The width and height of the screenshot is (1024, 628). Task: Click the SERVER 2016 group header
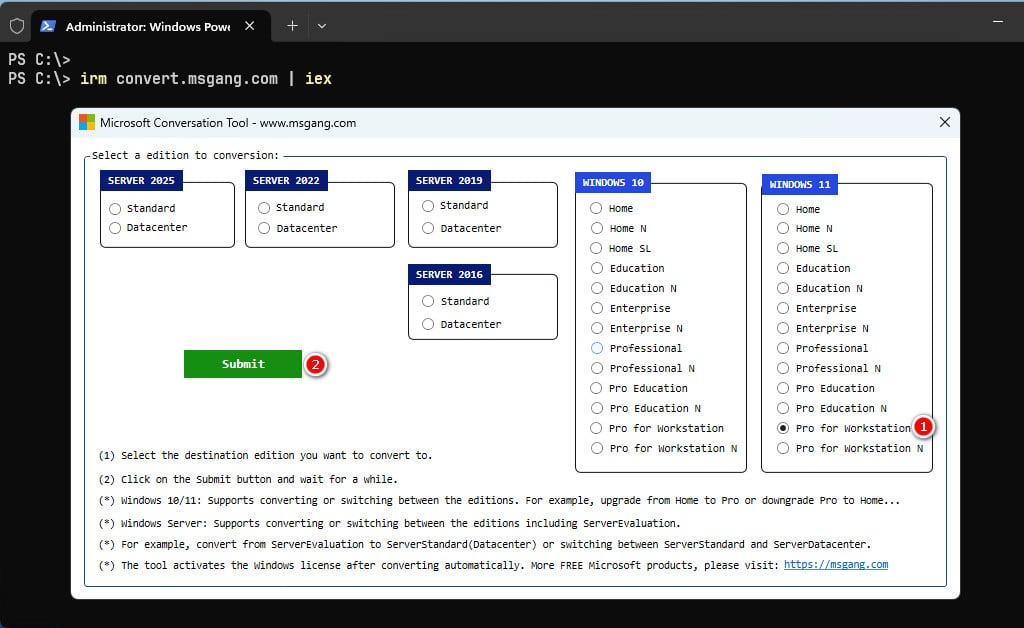point(449,275)
